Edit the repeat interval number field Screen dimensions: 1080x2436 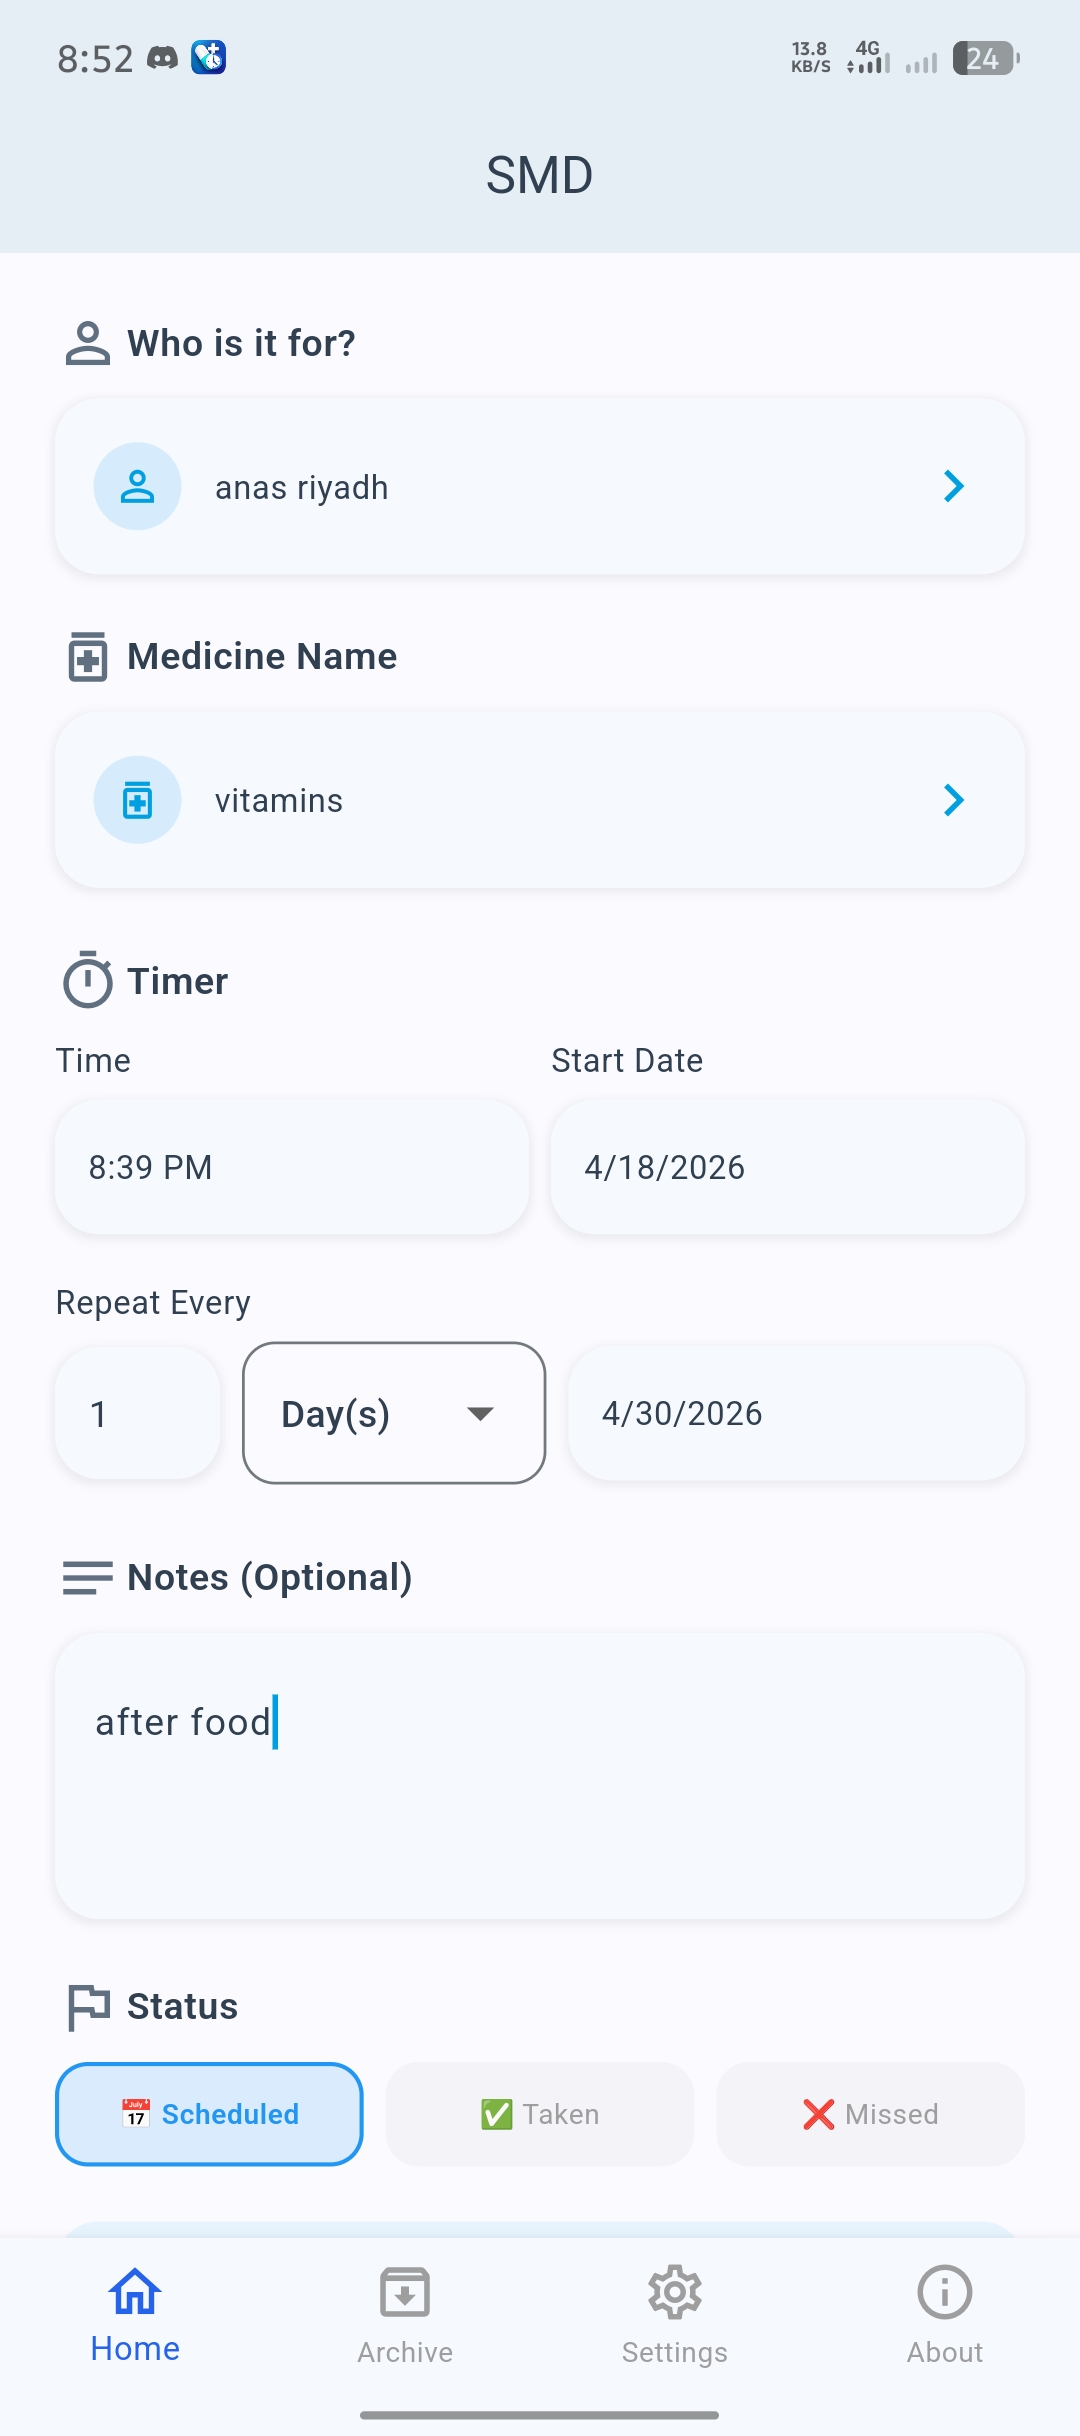coord(137,1413)
